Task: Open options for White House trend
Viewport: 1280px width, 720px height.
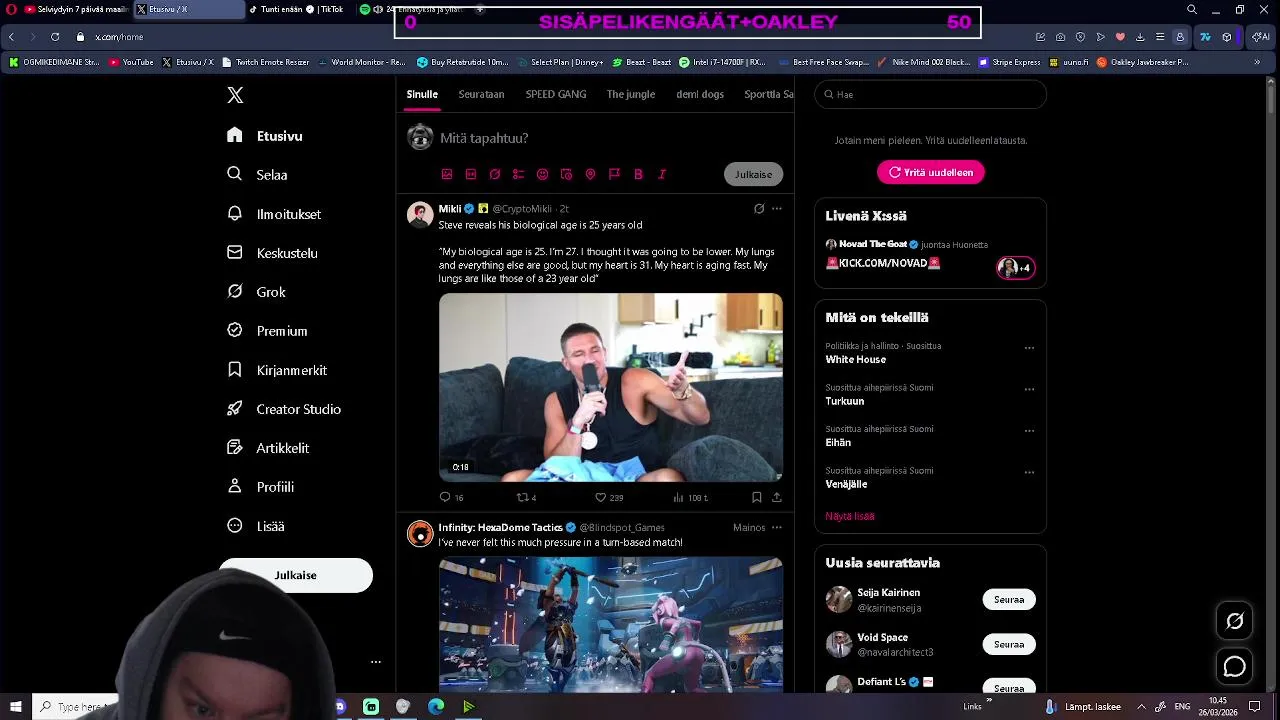Action: click(1029, 348)
